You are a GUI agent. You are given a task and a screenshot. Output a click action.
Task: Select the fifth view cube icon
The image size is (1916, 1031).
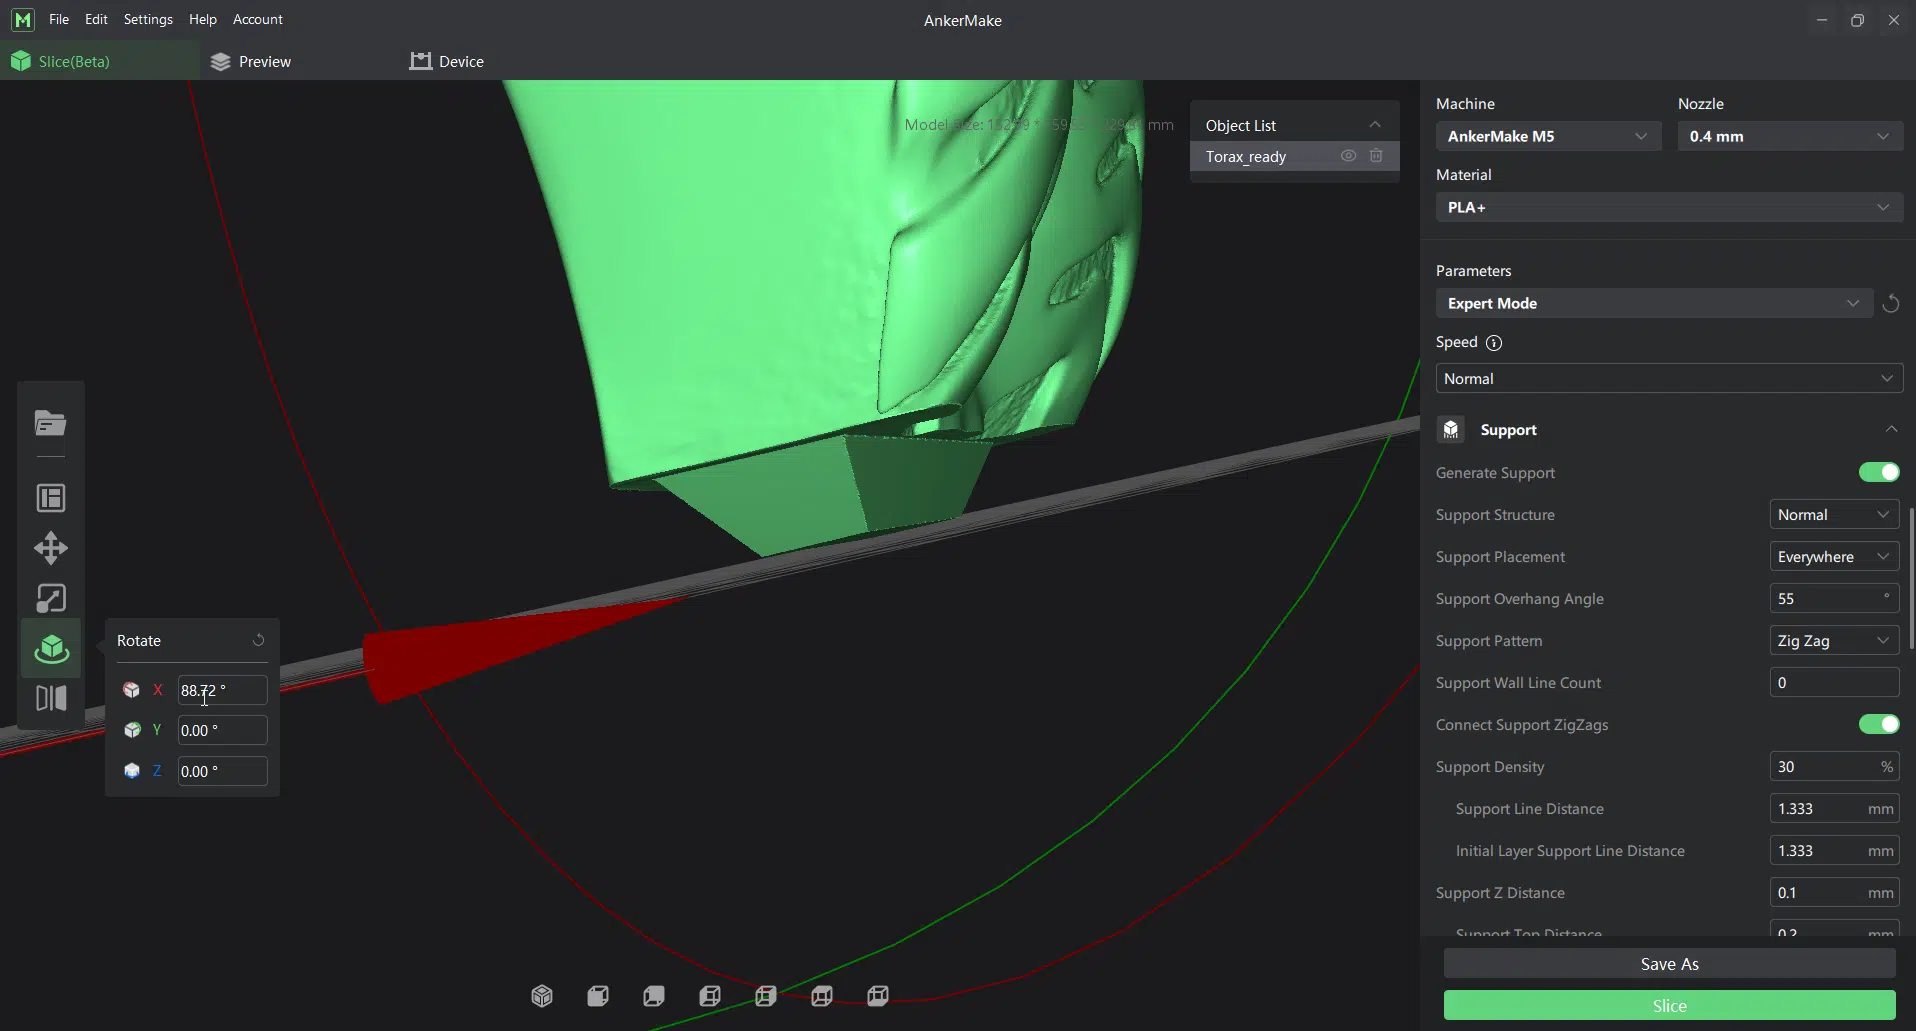[766, 996]
